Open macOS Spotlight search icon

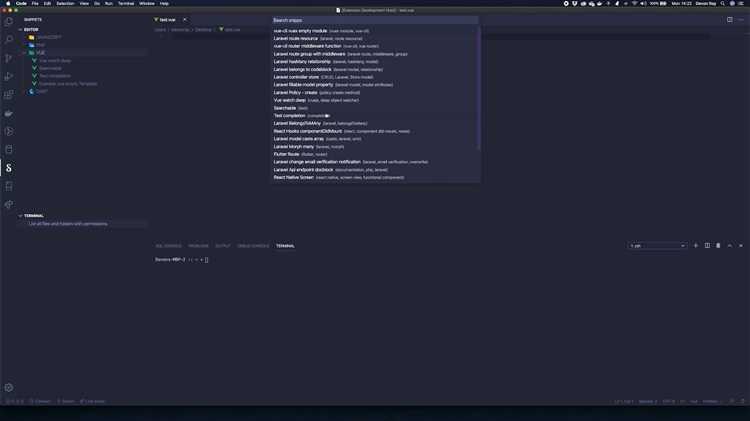(722, 3)
